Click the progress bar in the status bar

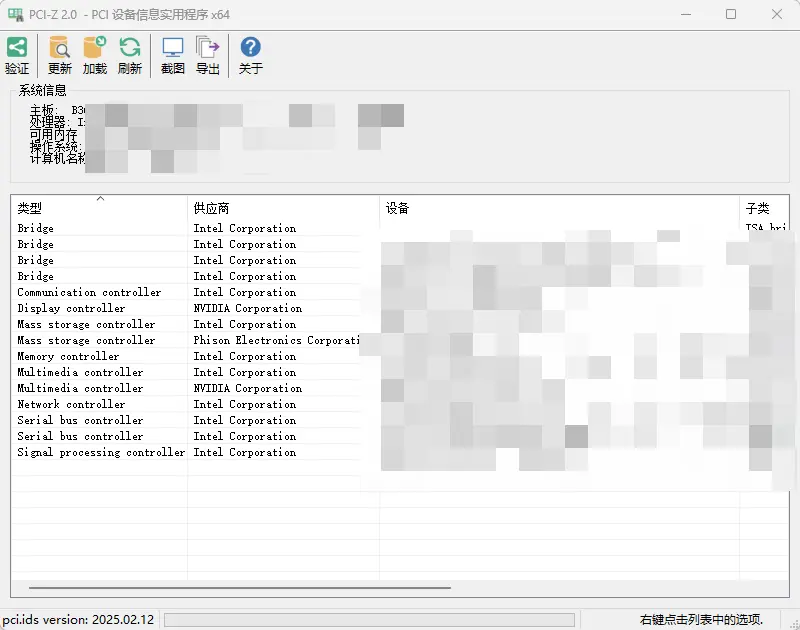369,620
